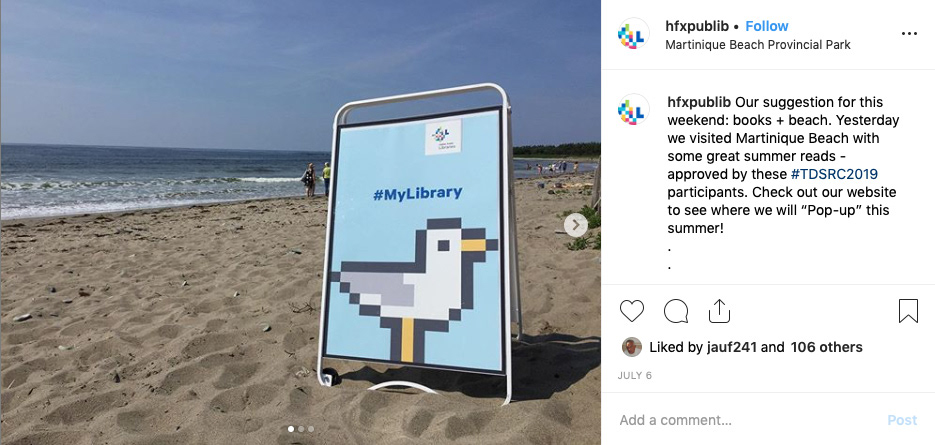Select the second carousel dot indicator

pyautogui.click(x=301, y=429)
